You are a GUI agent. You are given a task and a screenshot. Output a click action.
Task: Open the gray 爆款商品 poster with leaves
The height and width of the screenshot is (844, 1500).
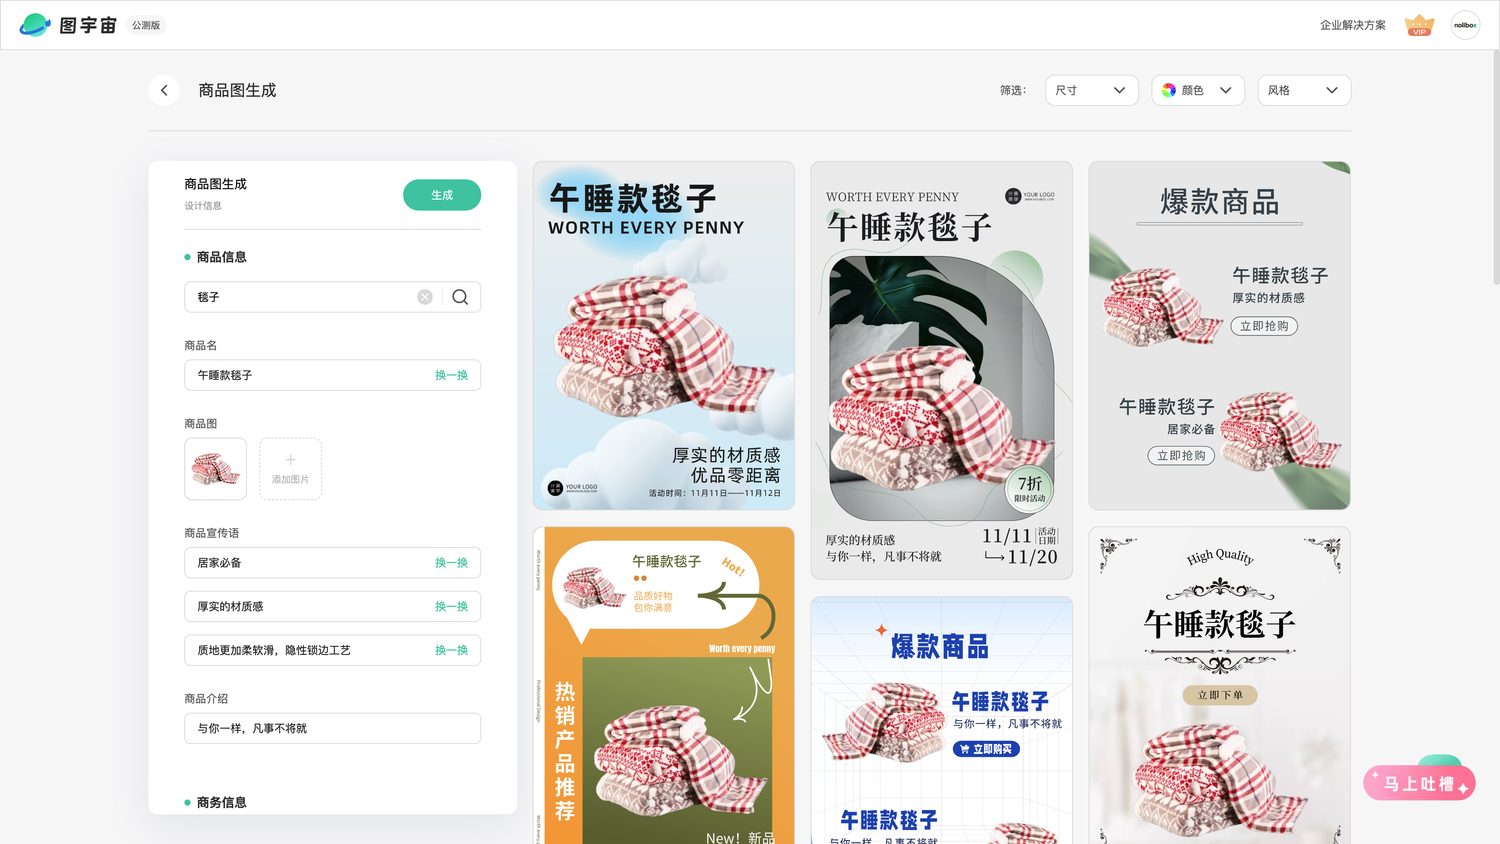(x=1219, y=336)
